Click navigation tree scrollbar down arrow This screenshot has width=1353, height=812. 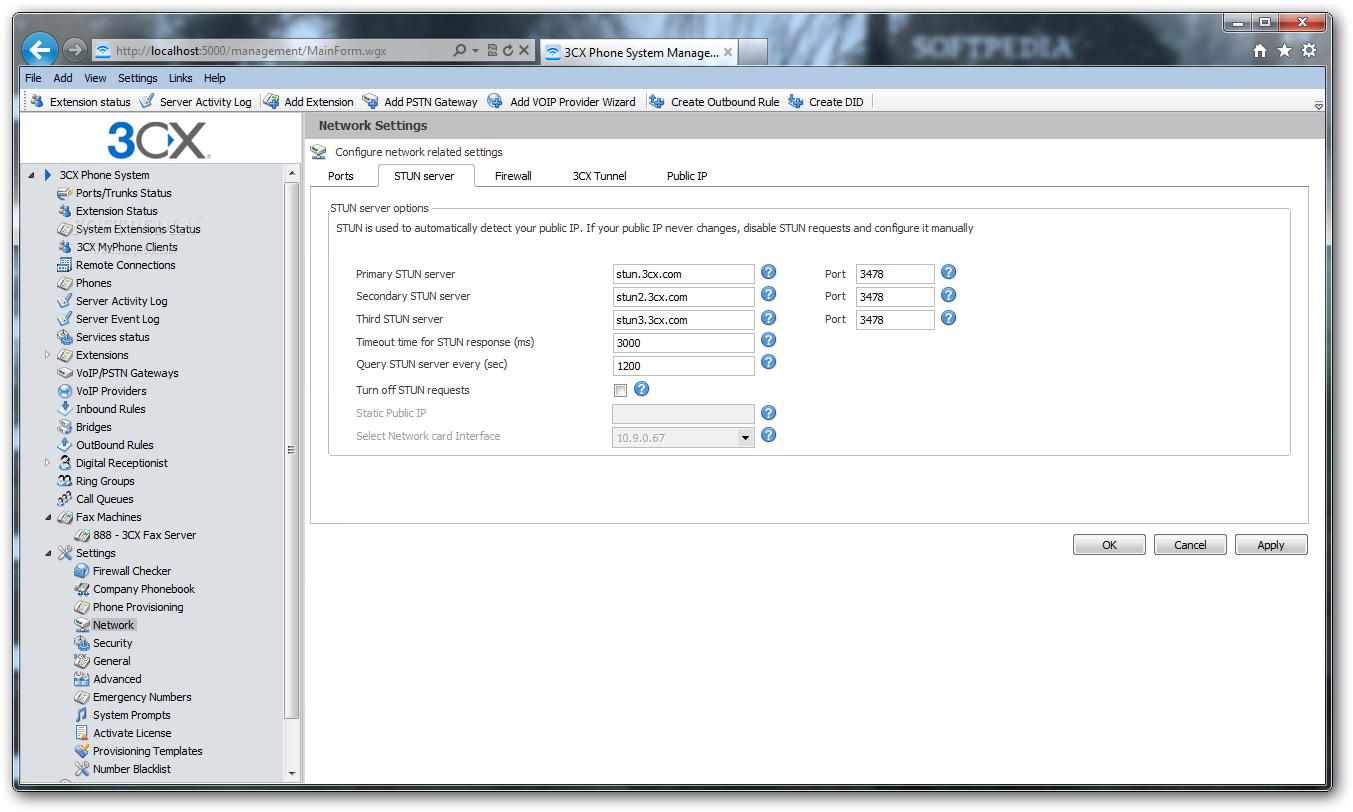tap(292, 773)
